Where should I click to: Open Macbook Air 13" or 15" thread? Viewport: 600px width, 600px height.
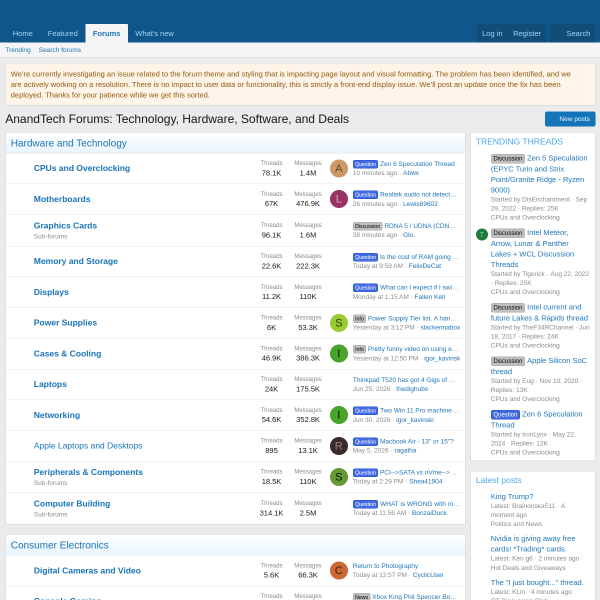(416, 442)
